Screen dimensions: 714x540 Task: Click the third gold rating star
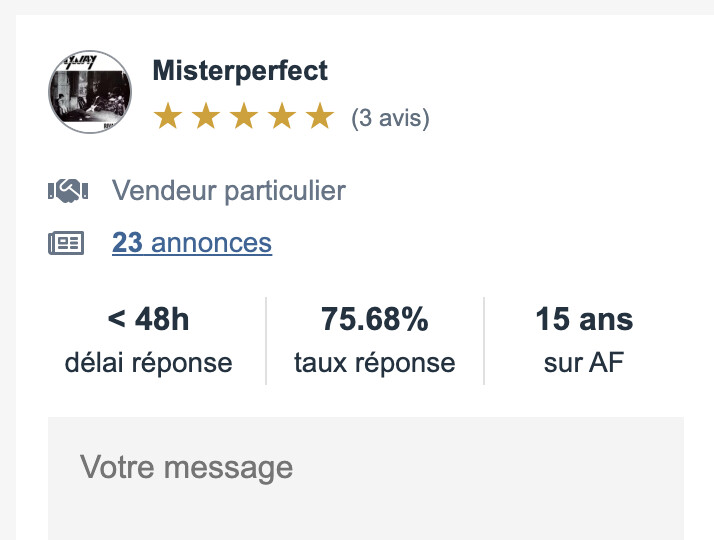click(244, 116)
